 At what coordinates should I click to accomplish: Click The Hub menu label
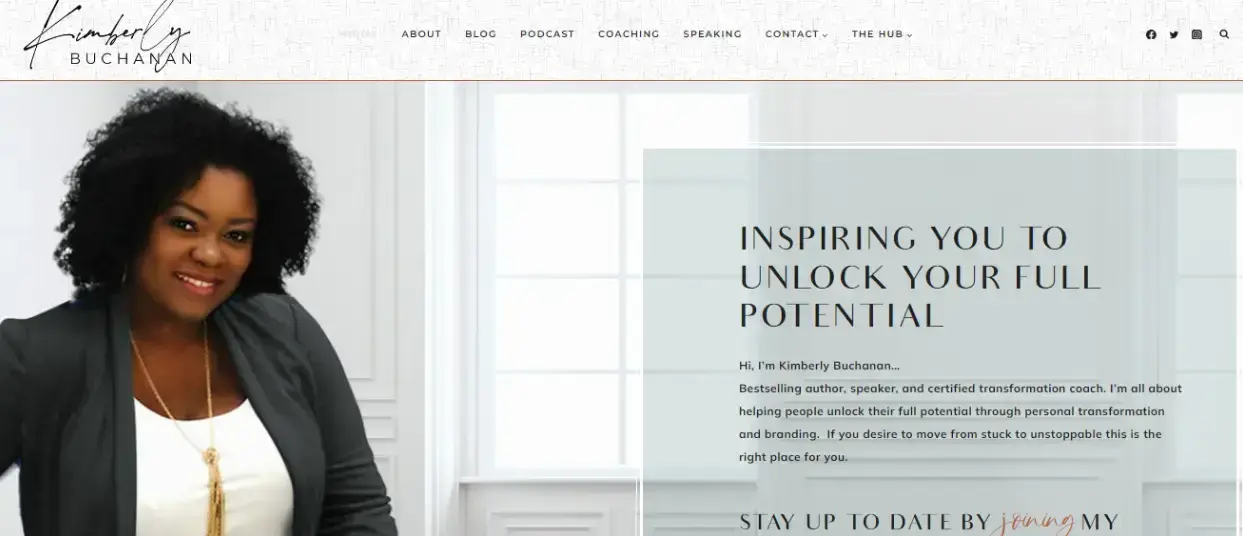[877, 34]
